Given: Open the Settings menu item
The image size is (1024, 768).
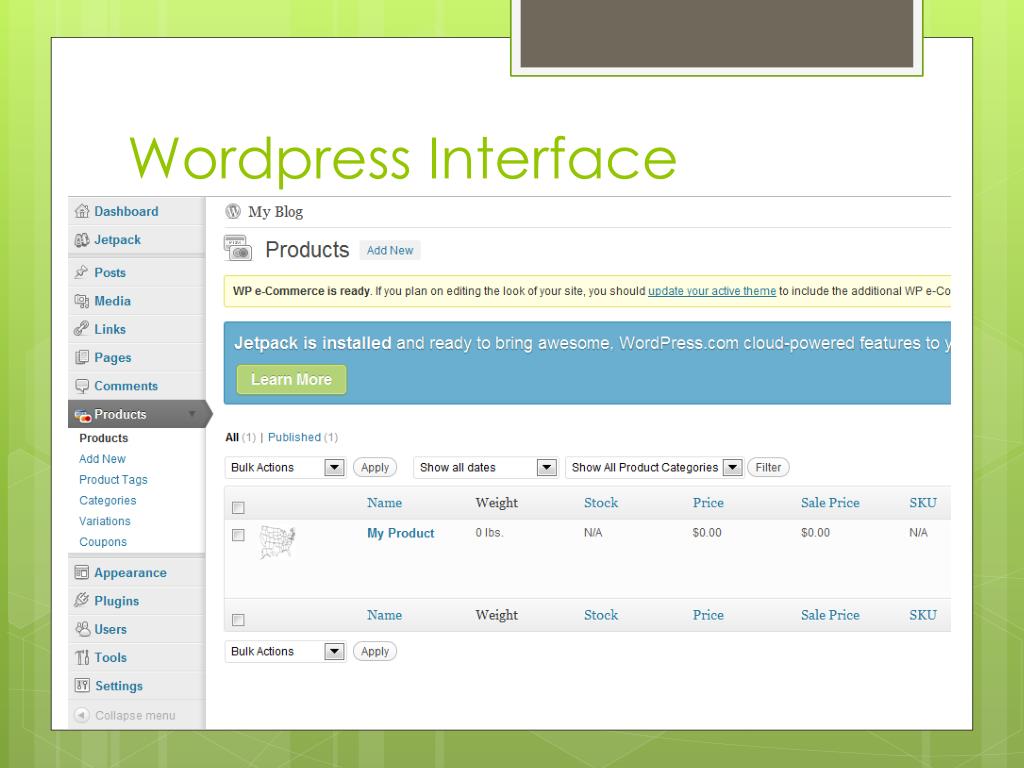Looking at the screenshot, I should [x=119, y=686].
